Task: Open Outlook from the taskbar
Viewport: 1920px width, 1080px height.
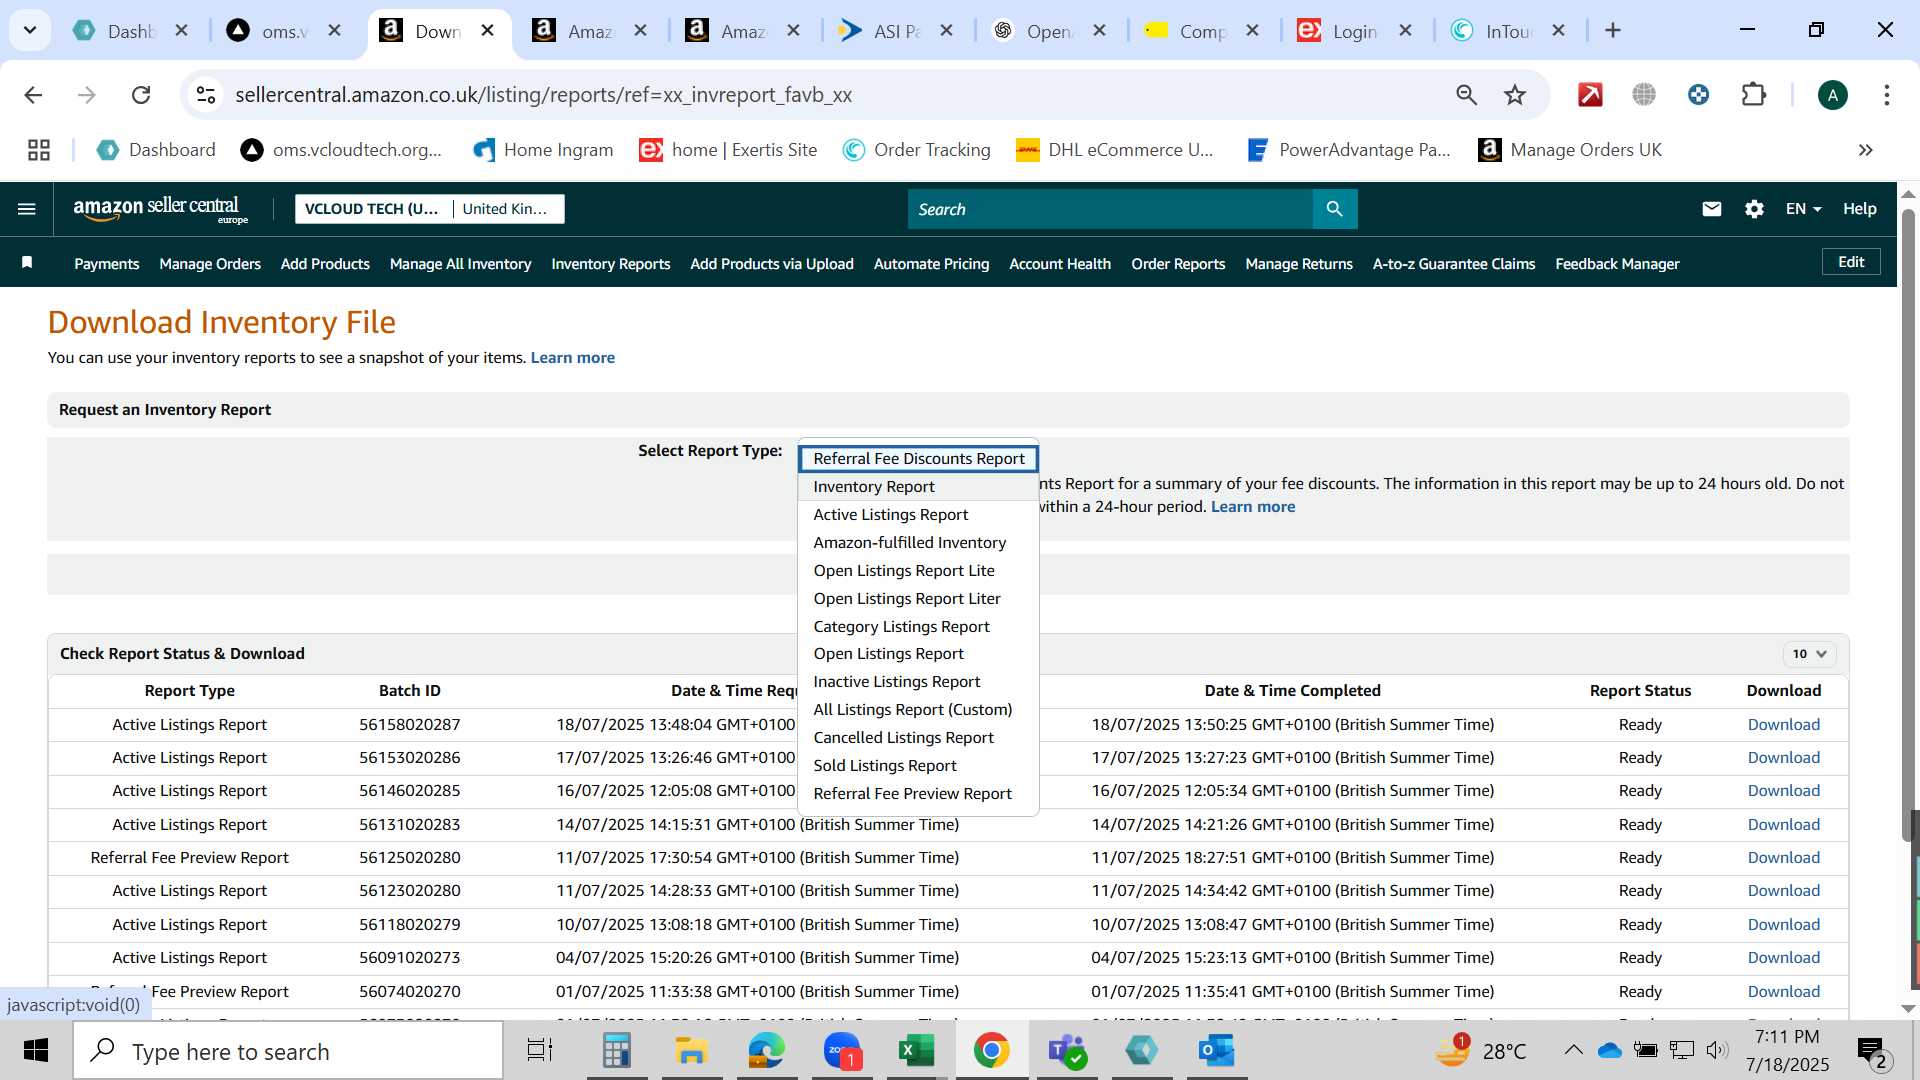Action: point(1216,1051)
